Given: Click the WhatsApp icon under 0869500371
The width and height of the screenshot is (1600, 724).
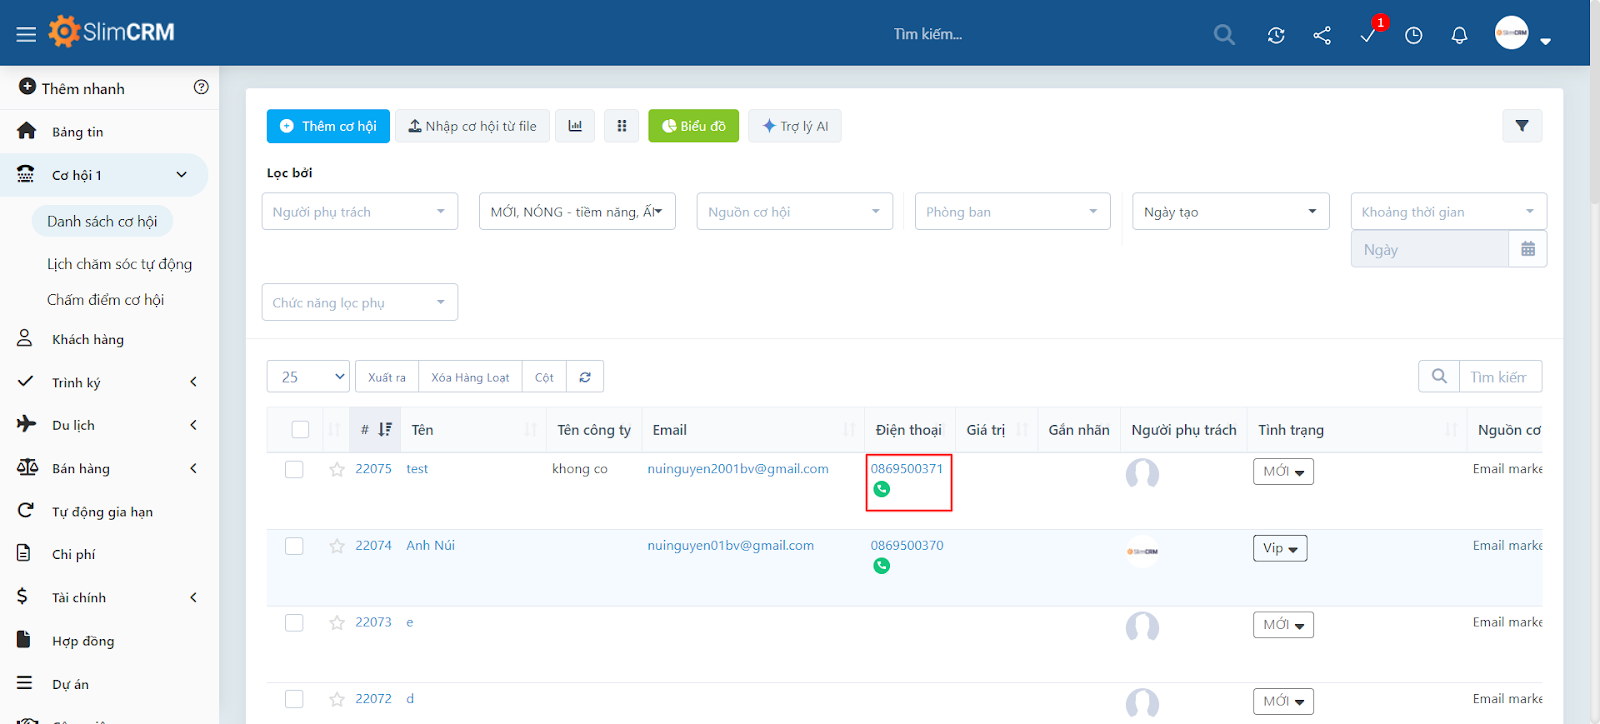Looking at the screenshot, I should tap(881, 489).
